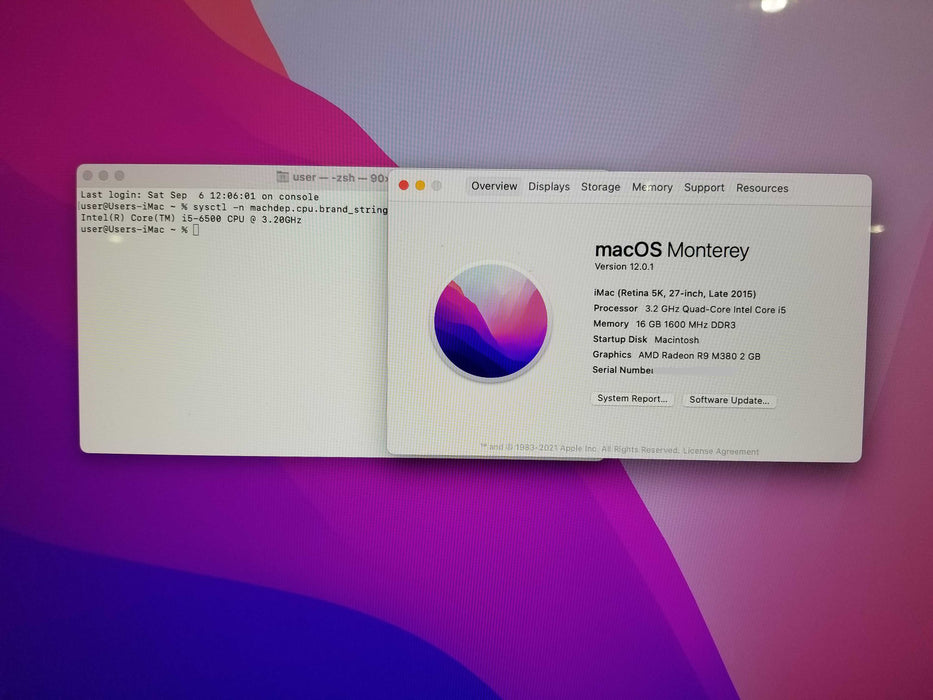Select '3.2 GHz Quad-Core Intel Core i5' text
The image size is (933, 700).
click(x=715, y=310)
